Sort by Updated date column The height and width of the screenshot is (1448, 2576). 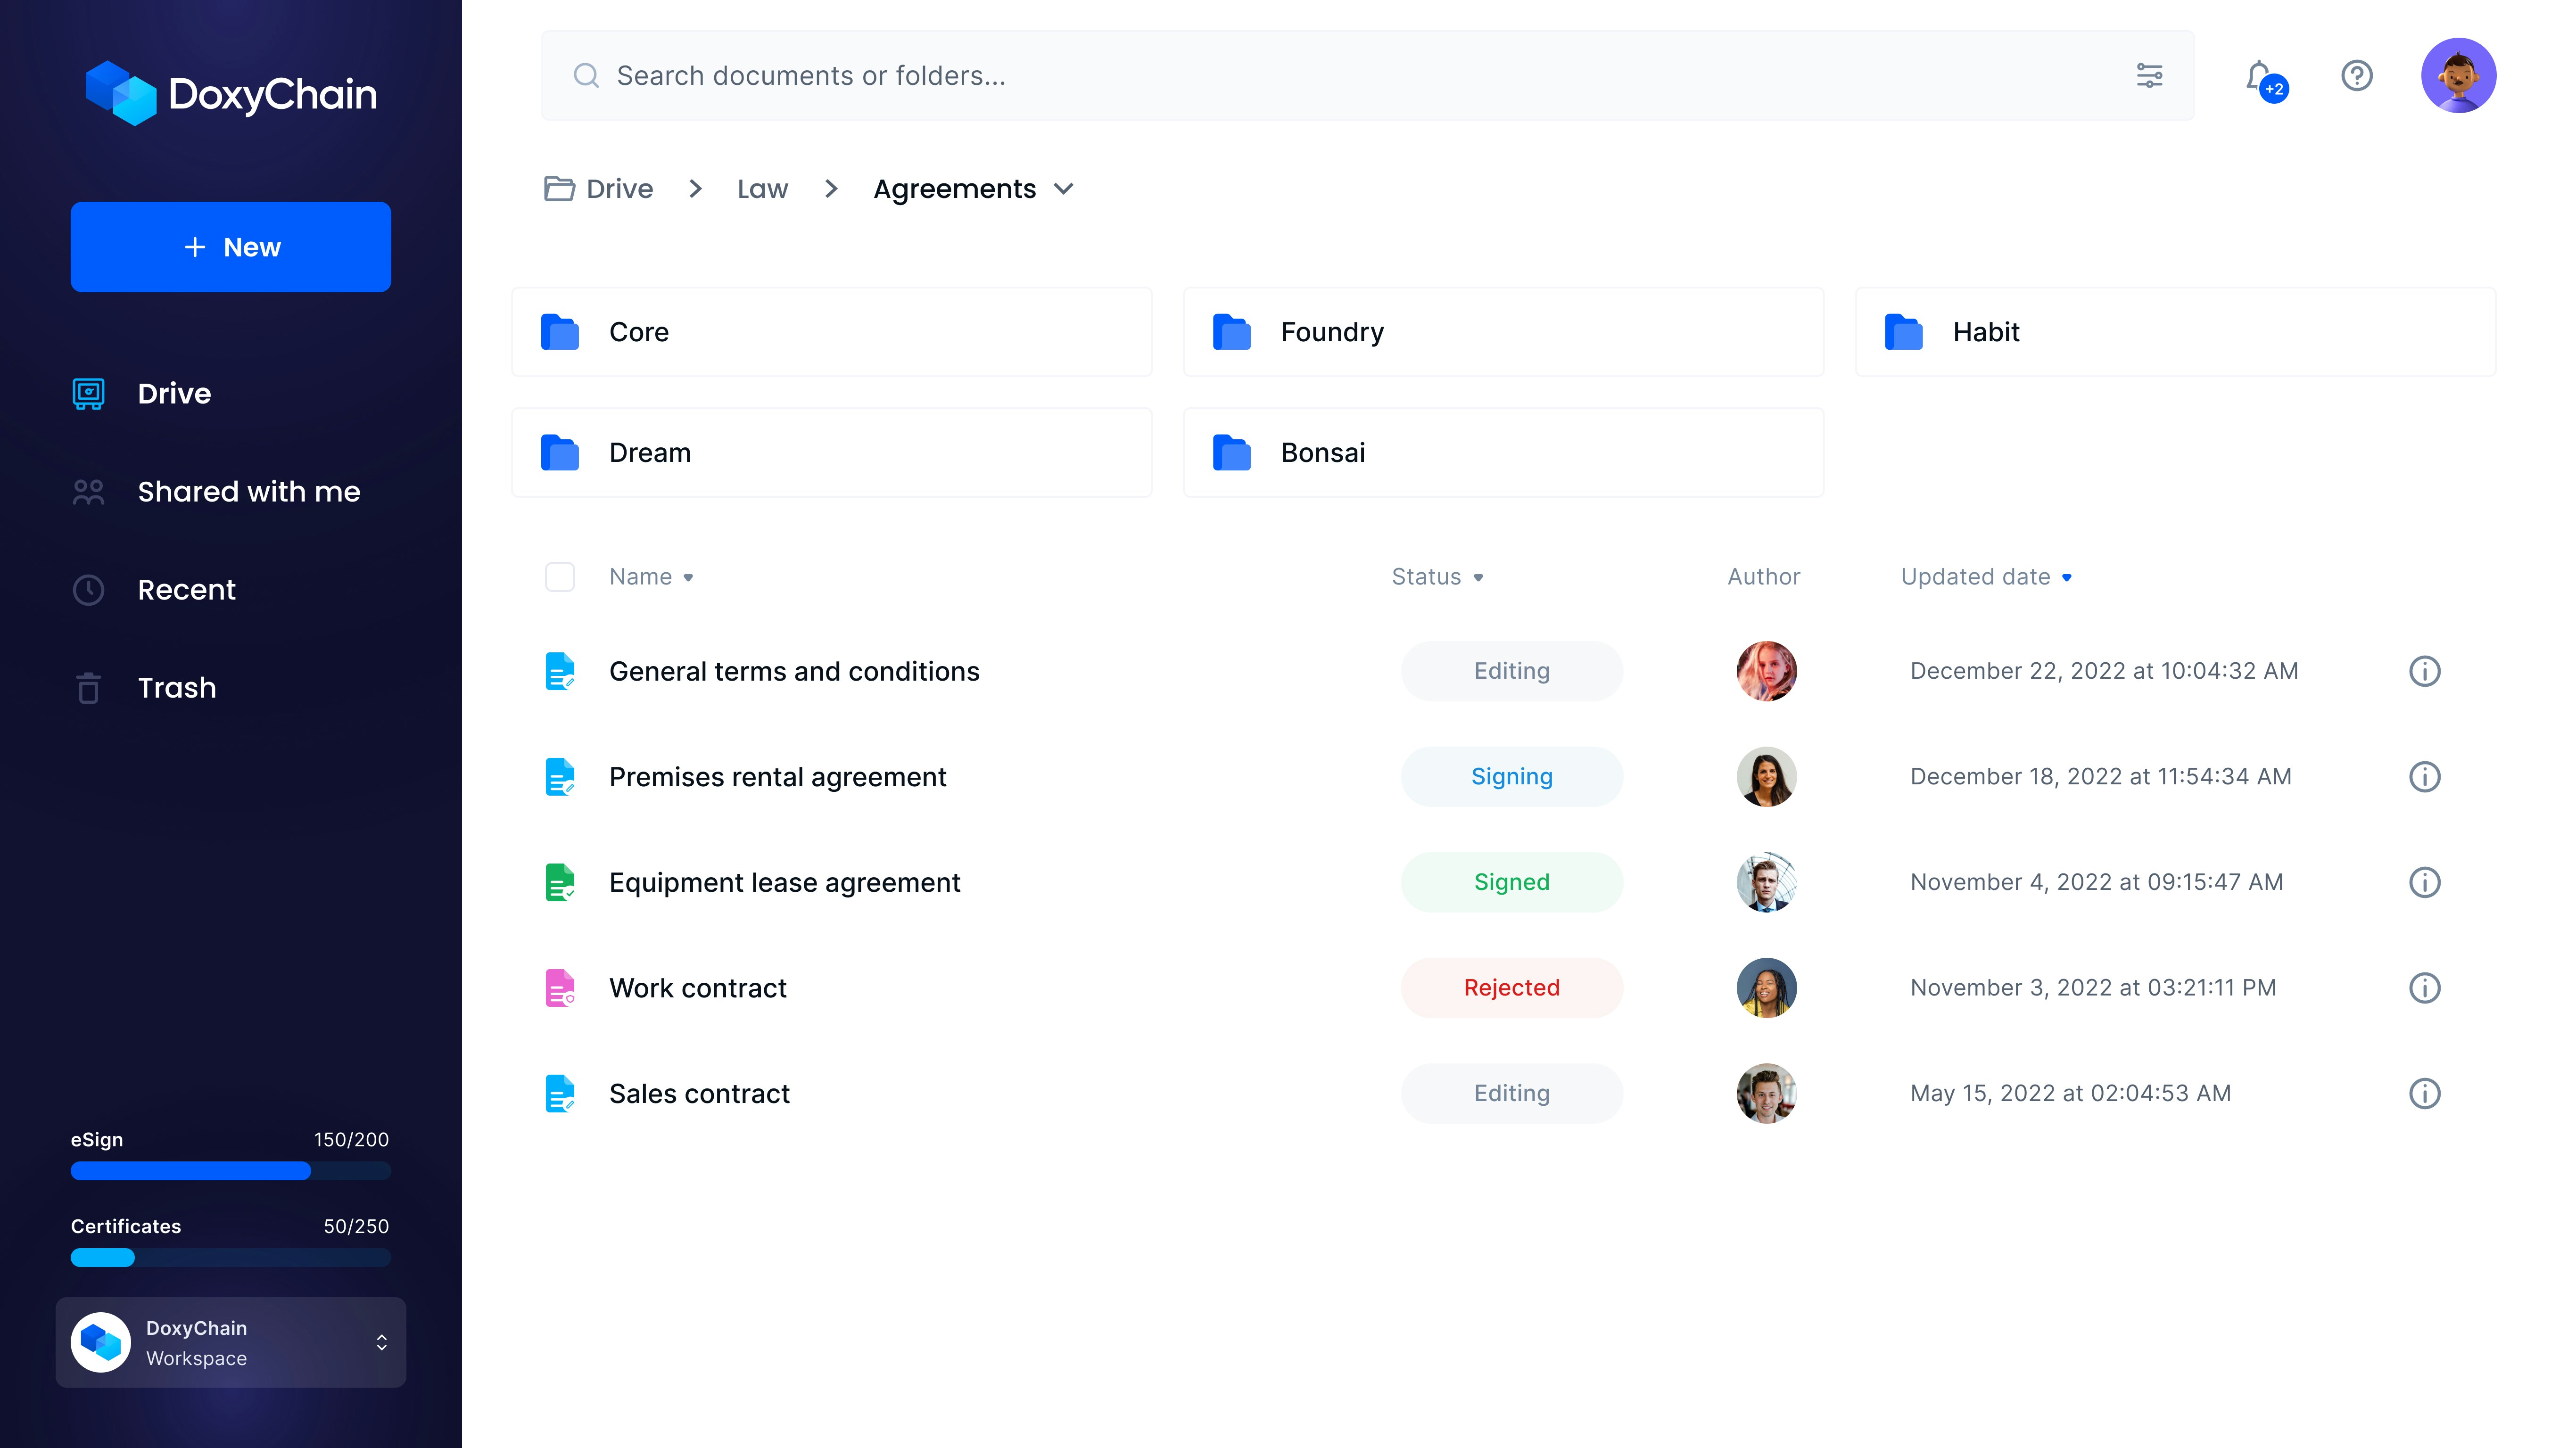point(1986,577)
